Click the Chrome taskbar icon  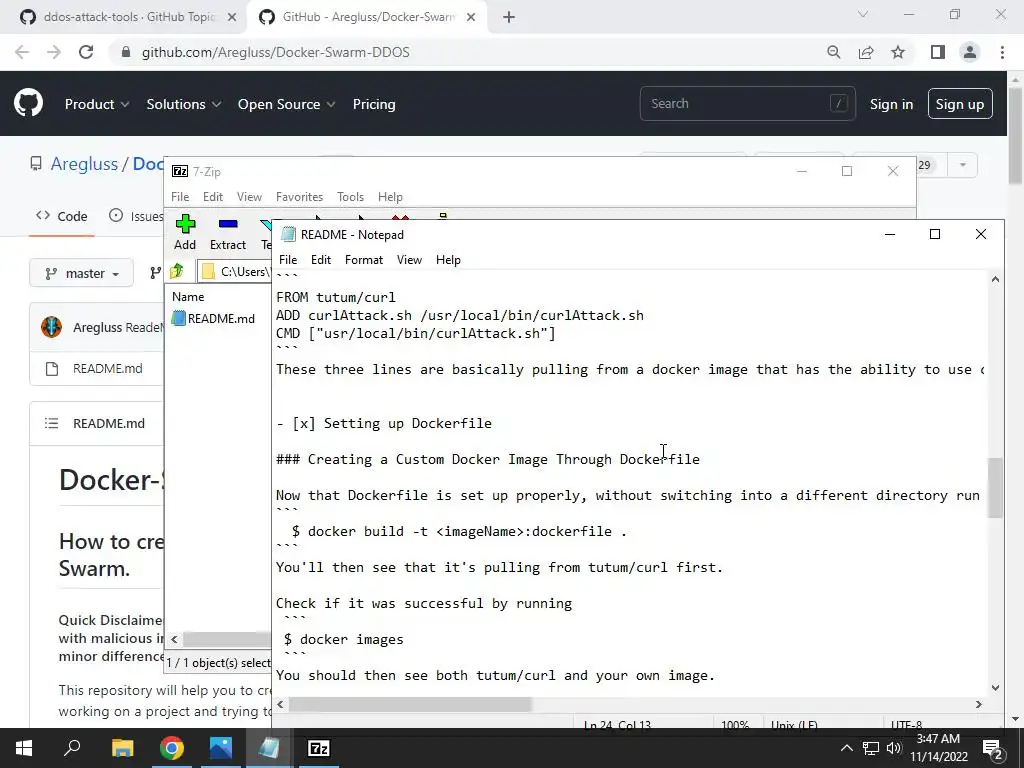[172, 748]
